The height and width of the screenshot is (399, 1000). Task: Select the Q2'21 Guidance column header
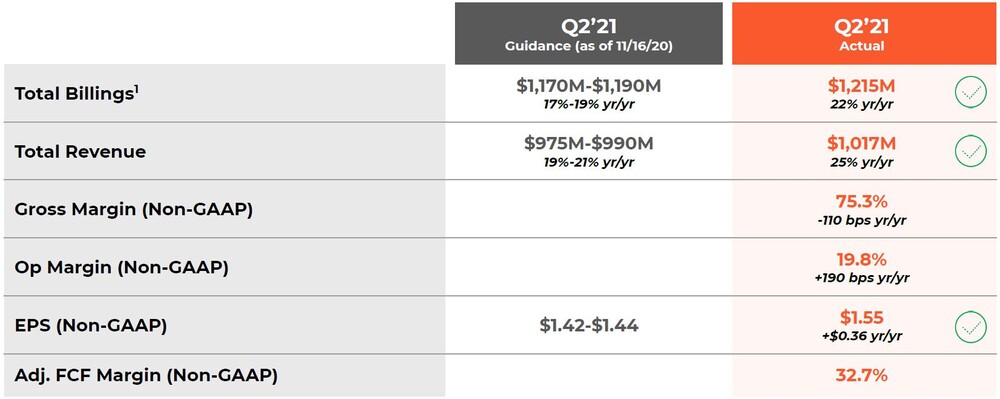(x=589, y=34)
